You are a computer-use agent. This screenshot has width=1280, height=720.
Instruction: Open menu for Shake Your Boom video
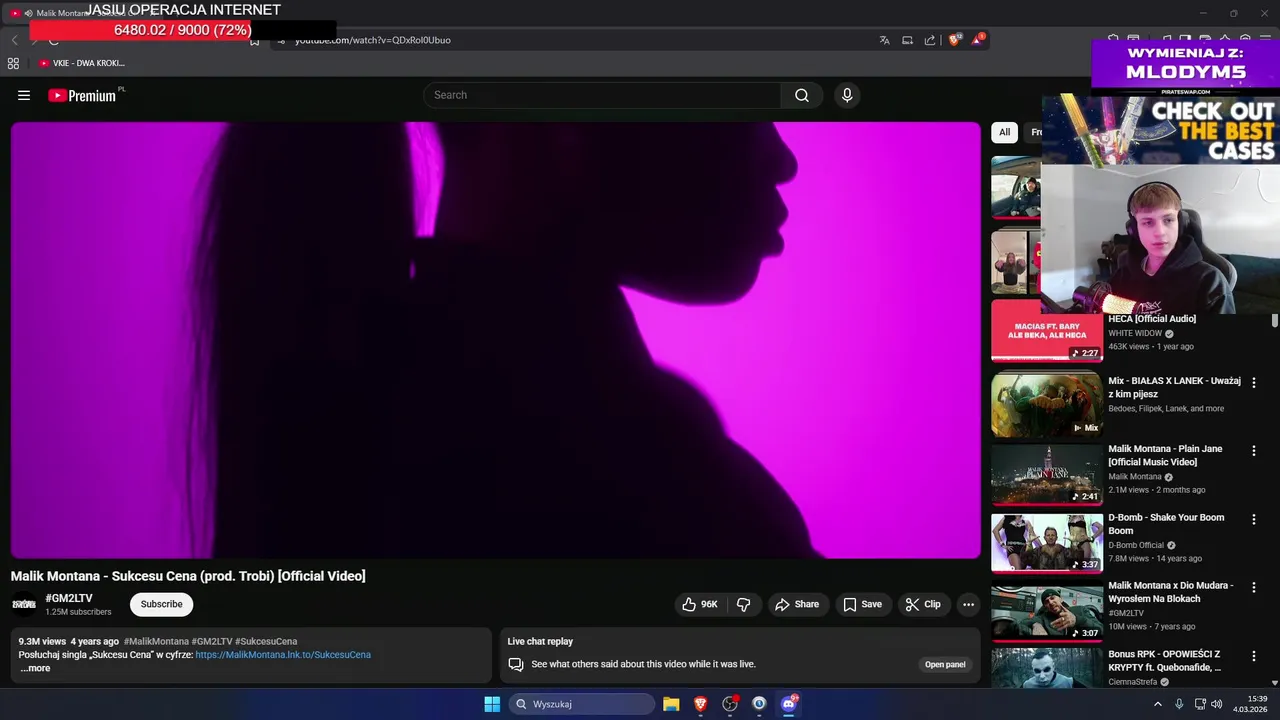tap(1253, 519)
